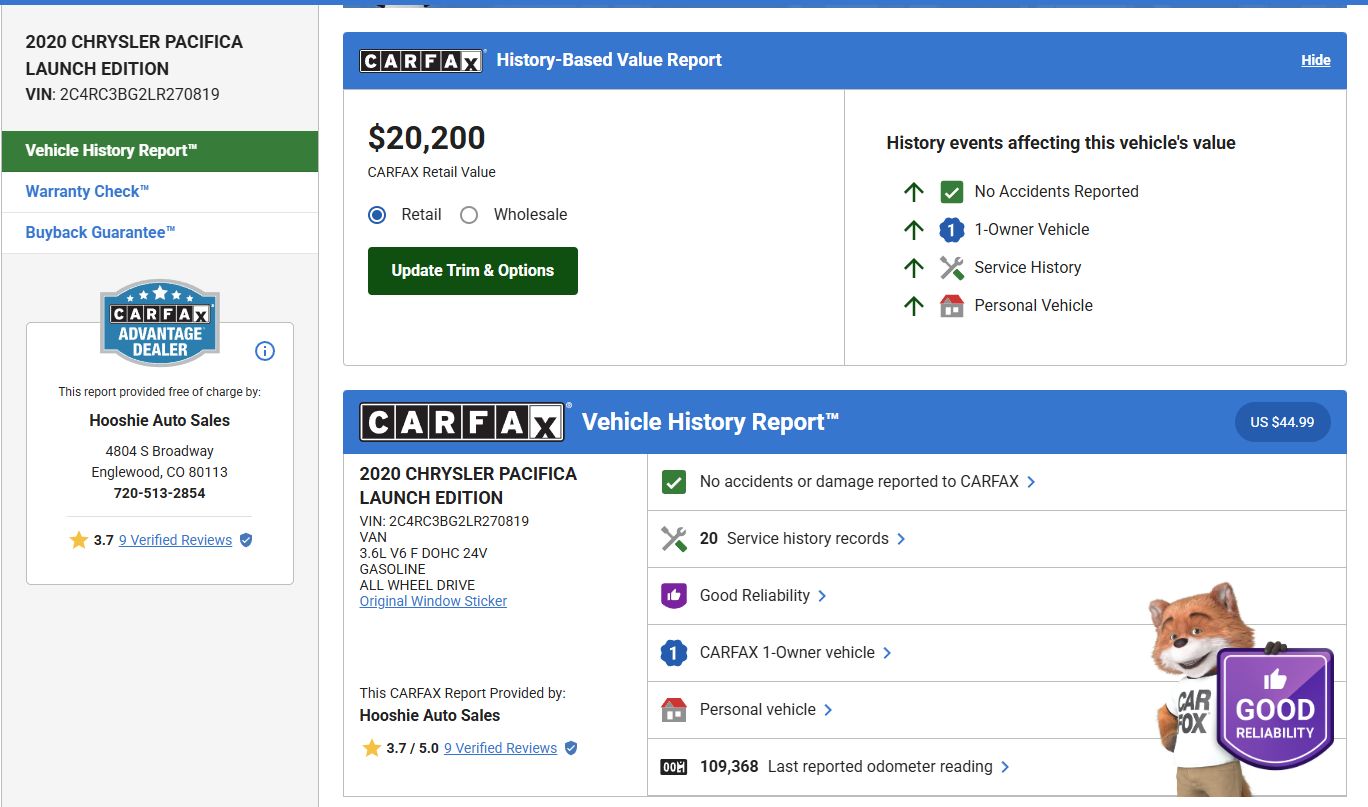Select the Wholesale value radio button
Image resolution: width=1368 pixels, height=807 pixels.
469,215
